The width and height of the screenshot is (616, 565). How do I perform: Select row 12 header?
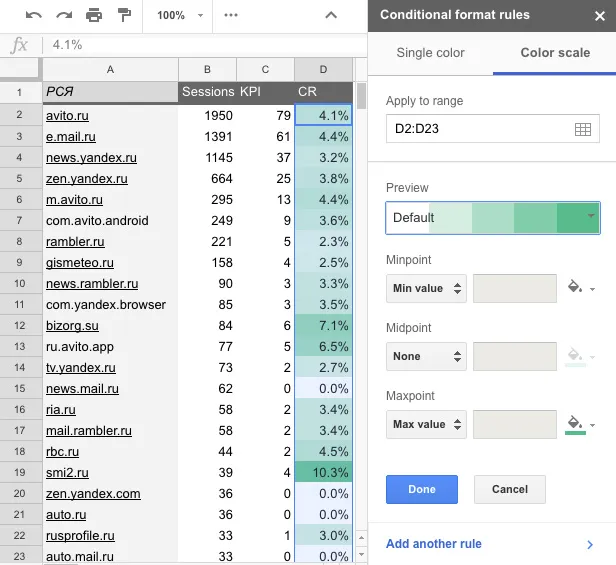click(x=21, y=326)
